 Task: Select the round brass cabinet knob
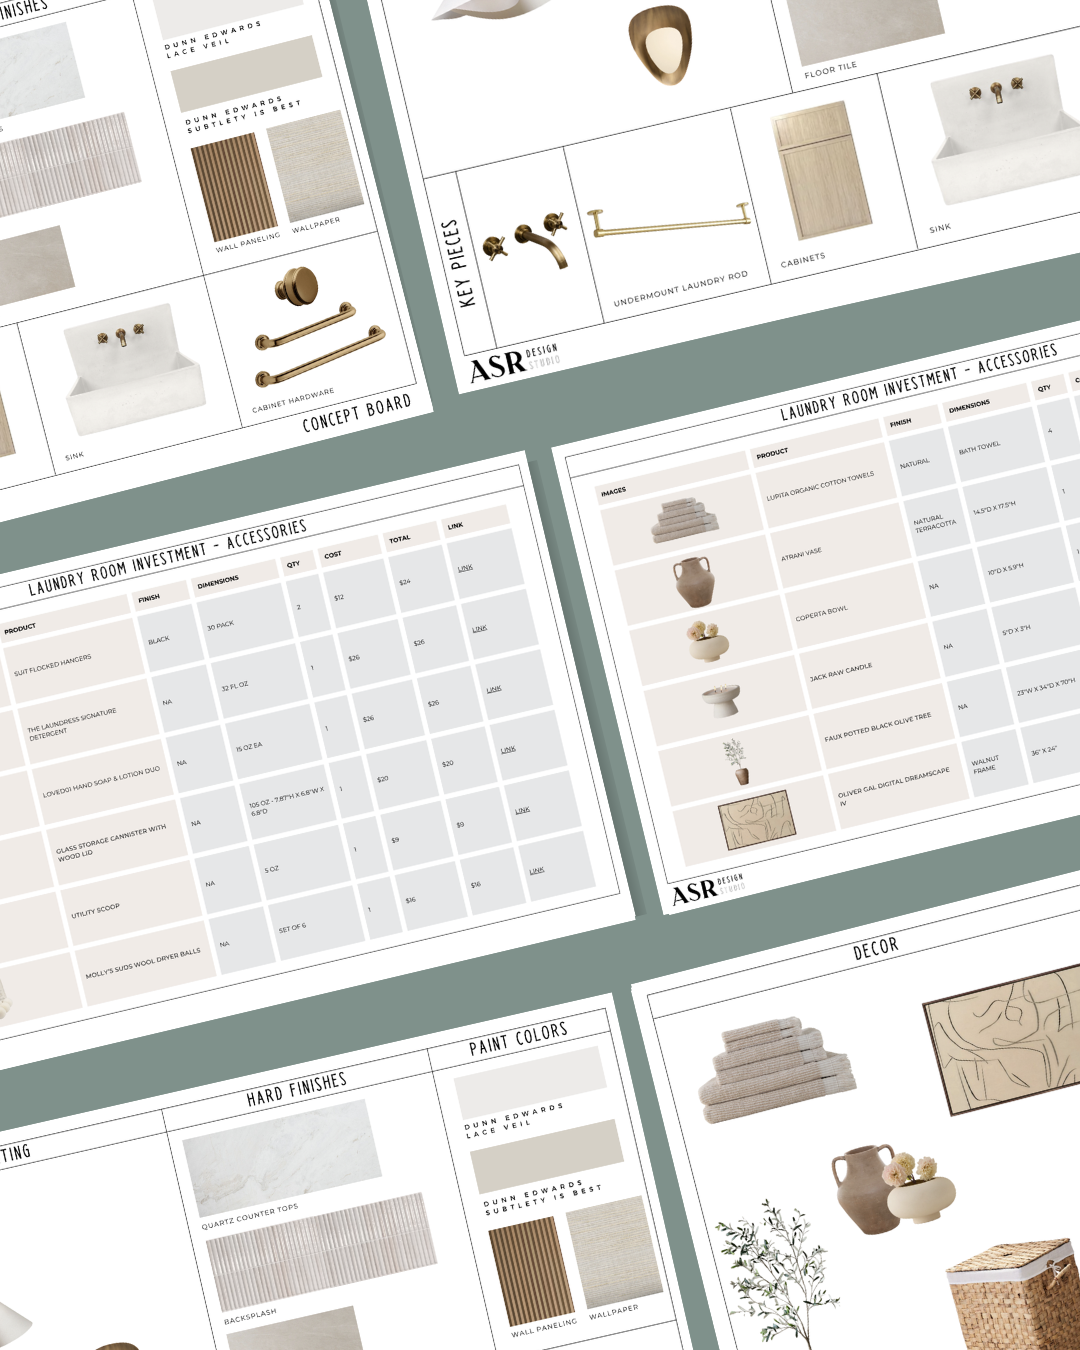point(297,286)
